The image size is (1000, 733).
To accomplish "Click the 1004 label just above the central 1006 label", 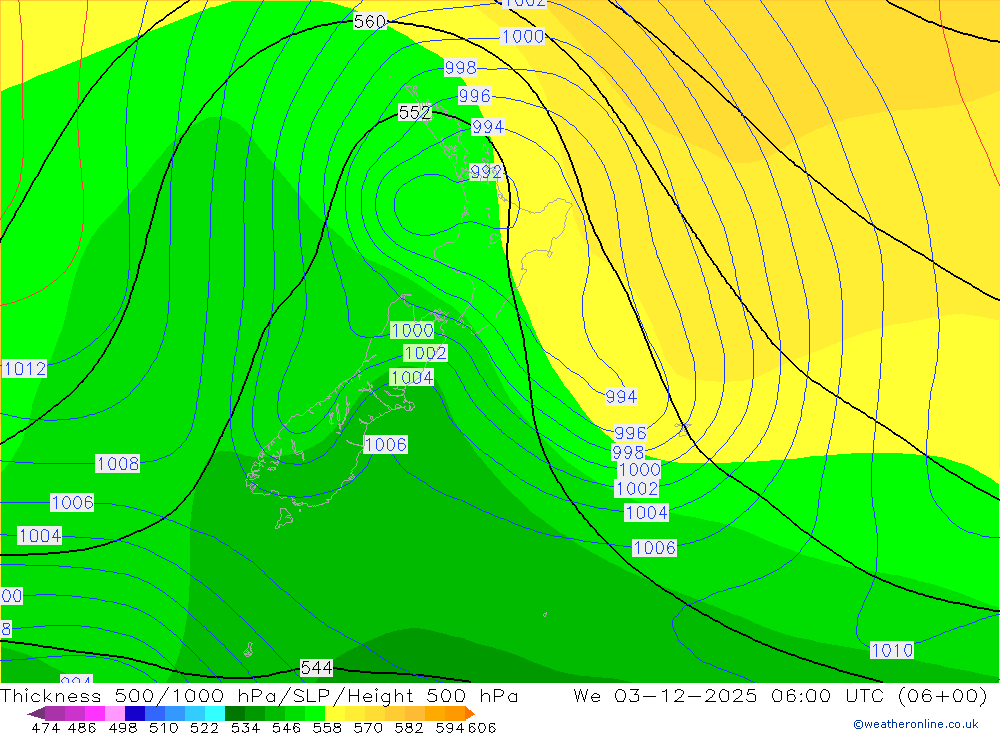I will 412,378.
